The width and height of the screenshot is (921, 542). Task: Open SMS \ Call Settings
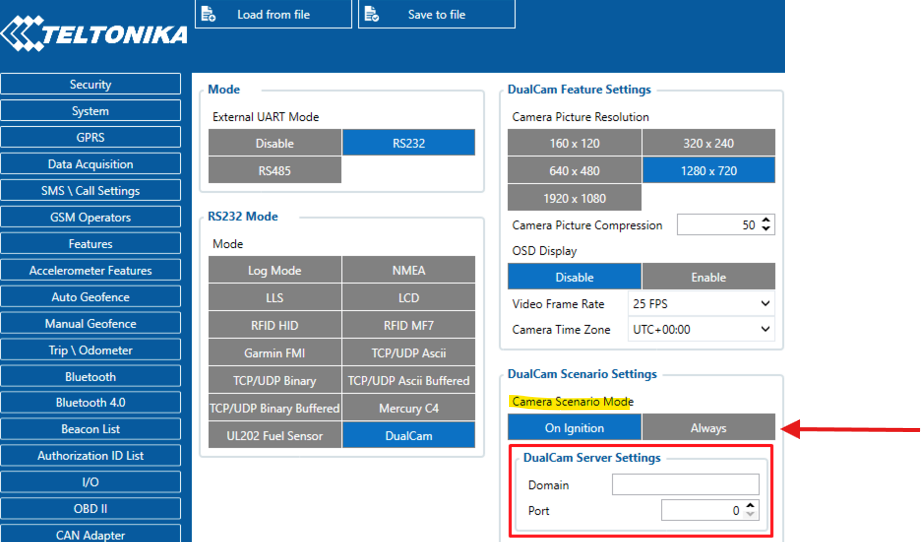pos(90,190)
